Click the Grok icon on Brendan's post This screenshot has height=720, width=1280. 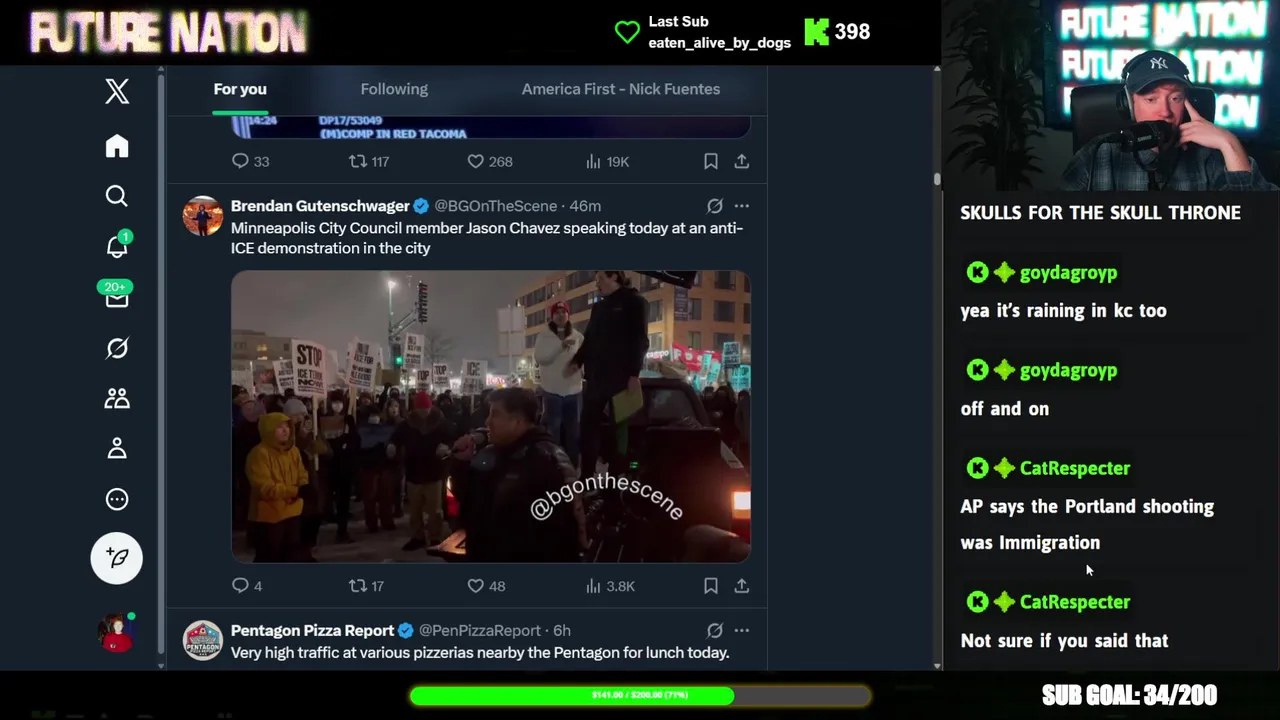coord(714,206)
